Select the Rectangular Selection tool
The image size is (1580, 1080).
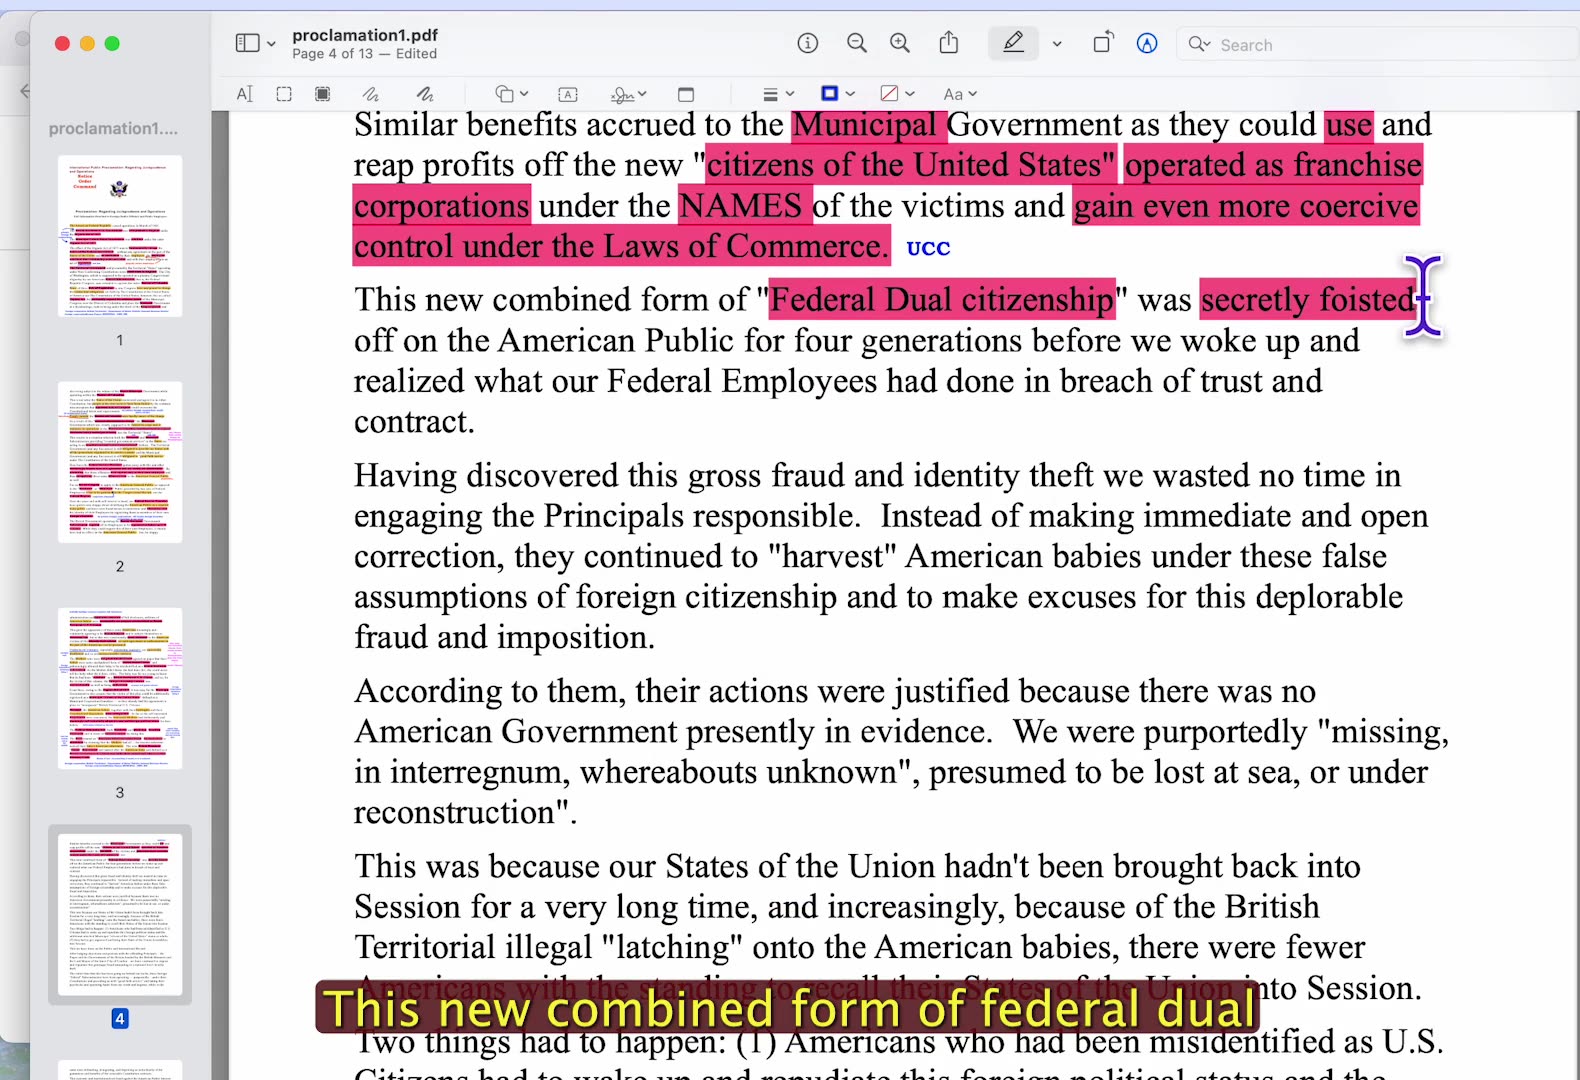pos(284,94)
